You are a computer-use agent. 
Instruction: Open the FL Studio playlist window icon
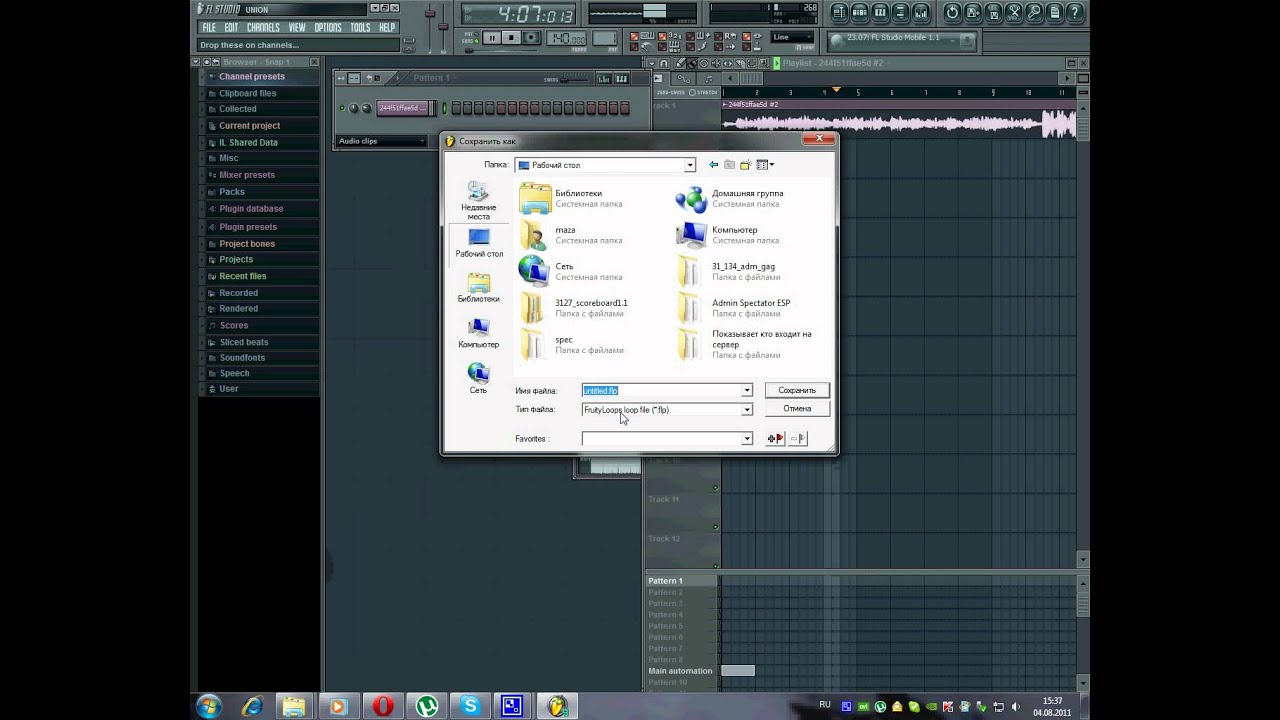point(839,13)
